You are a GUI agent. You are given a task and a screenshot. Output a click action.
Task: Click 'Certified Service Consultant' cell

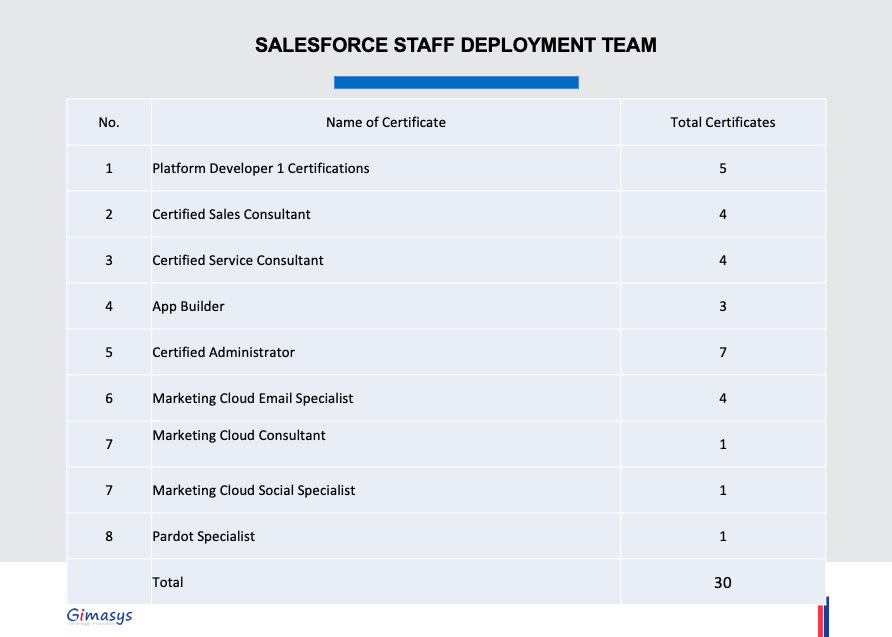[x=386, y=260]
